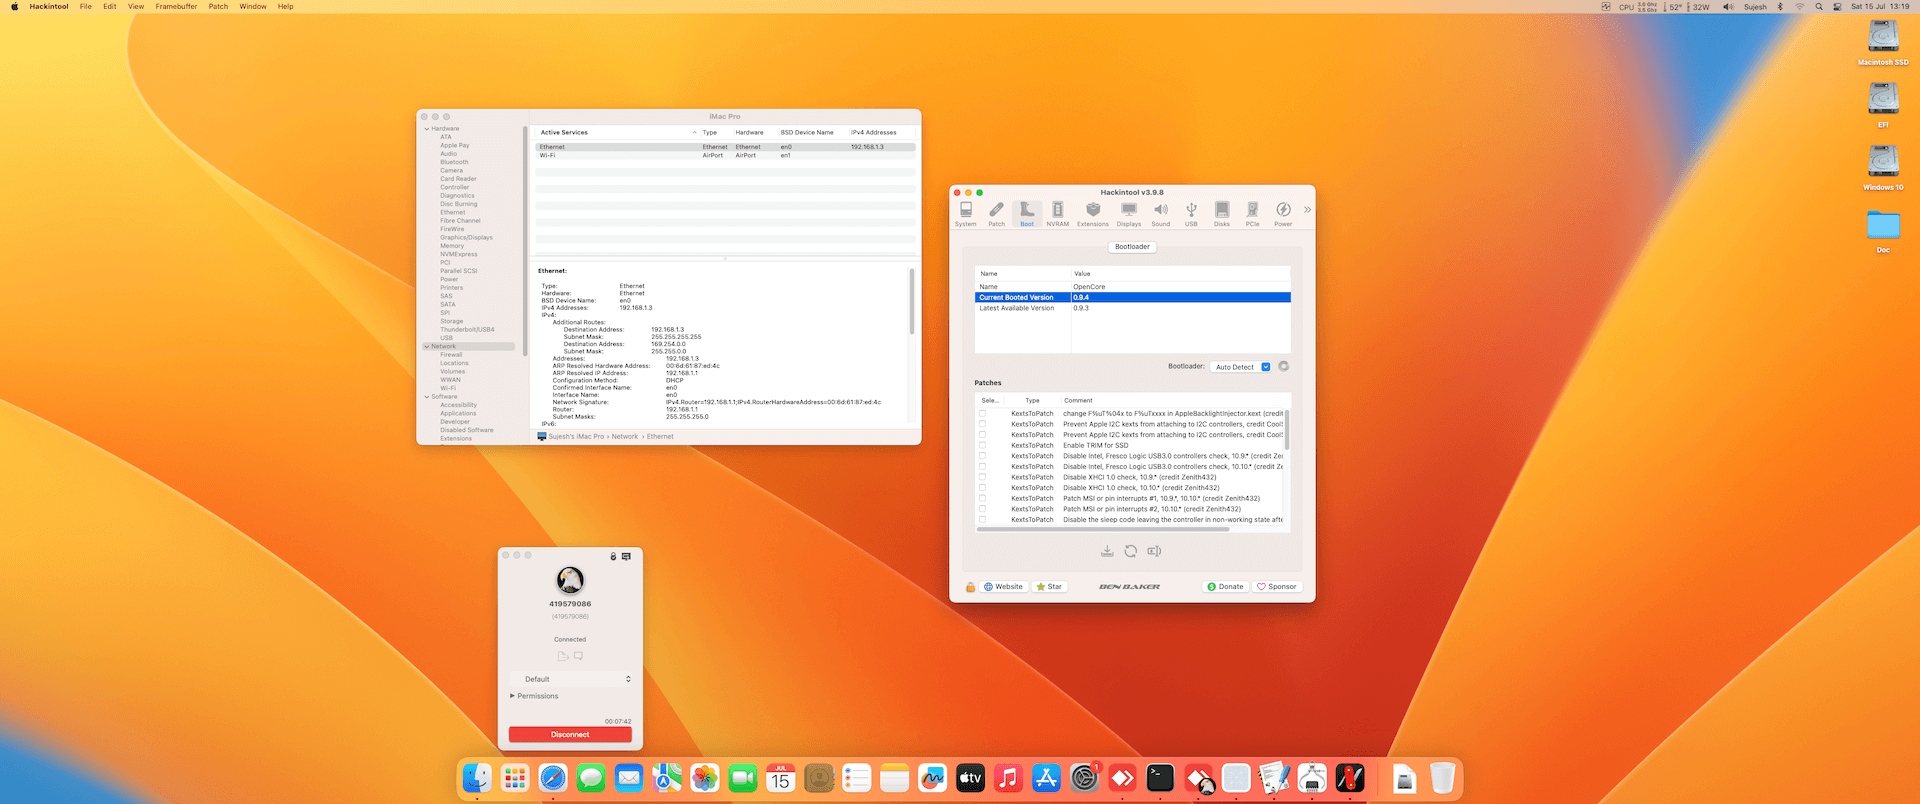Tick checkbox for 'Patch MSI or pin interrupts #1'
This screenshot has width=1920, height=804.
(x=982, y=498)
